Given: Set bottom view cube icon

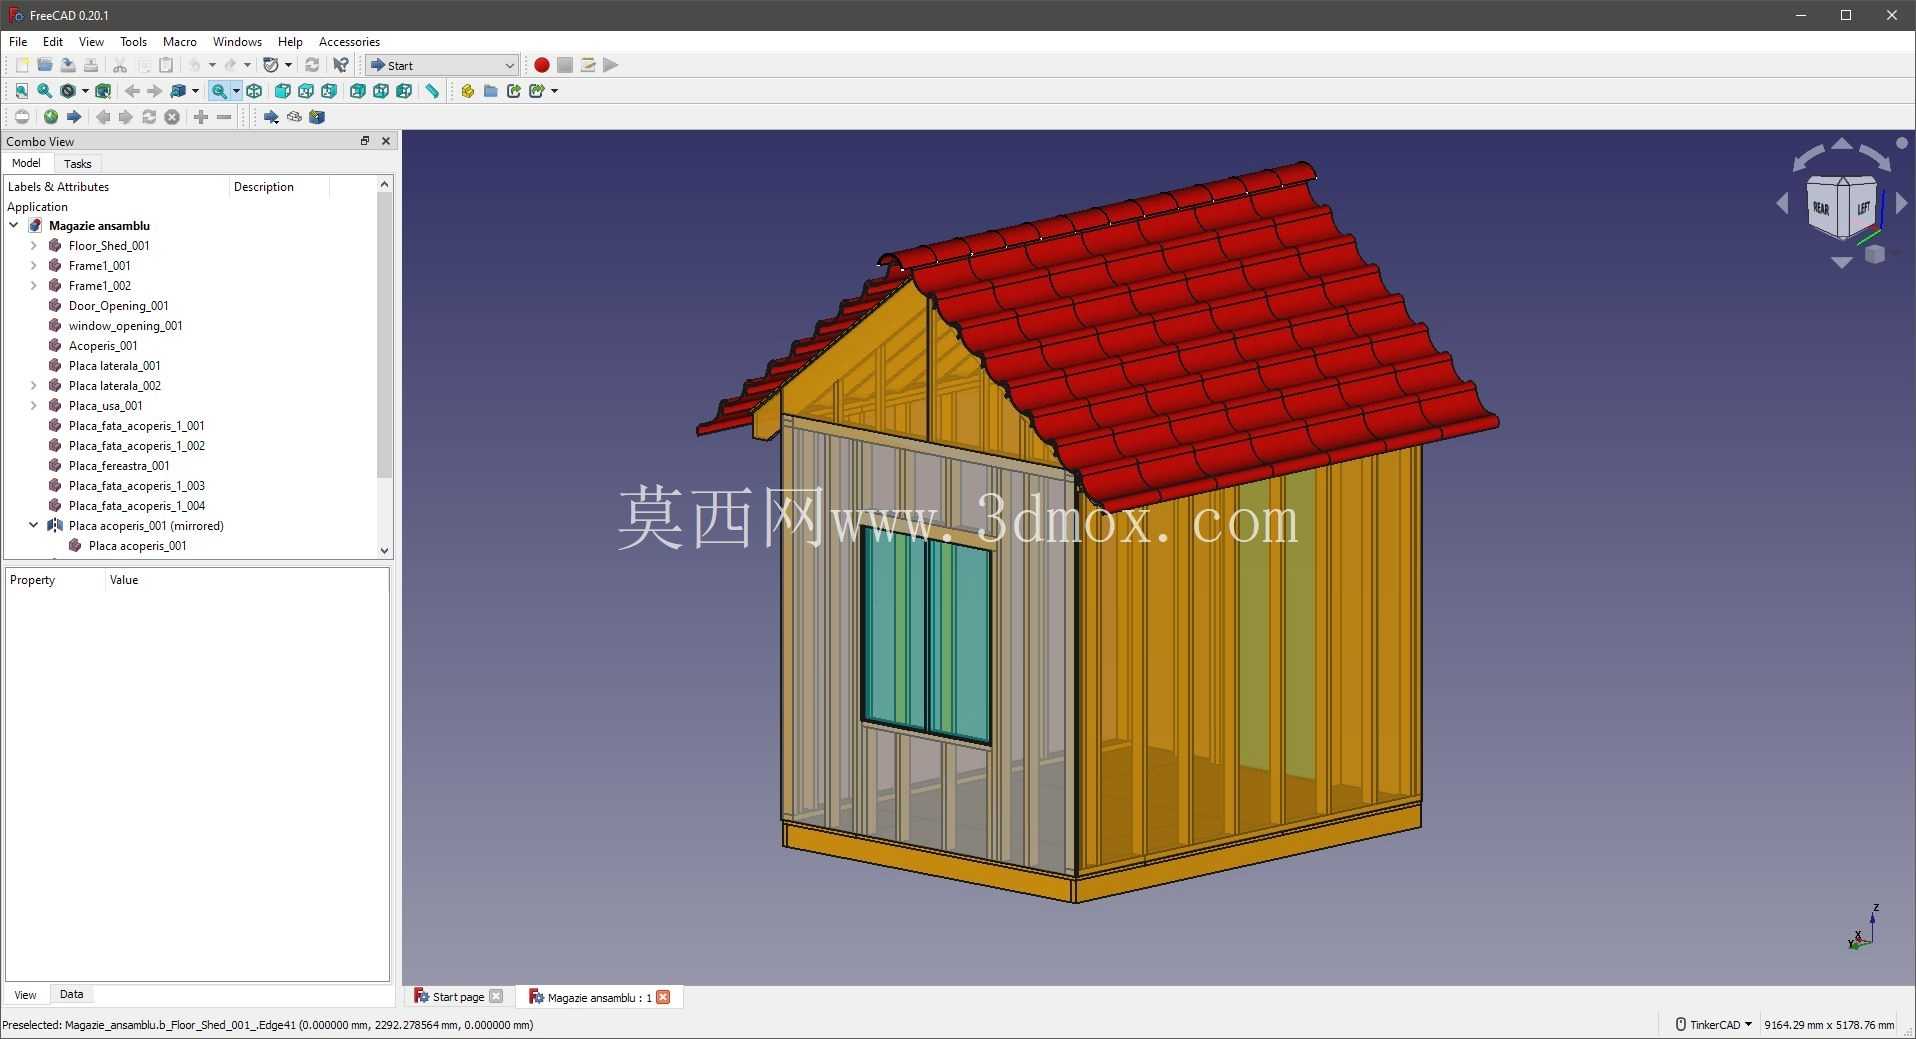Looking at the screenshot, I should click(381, 91).
